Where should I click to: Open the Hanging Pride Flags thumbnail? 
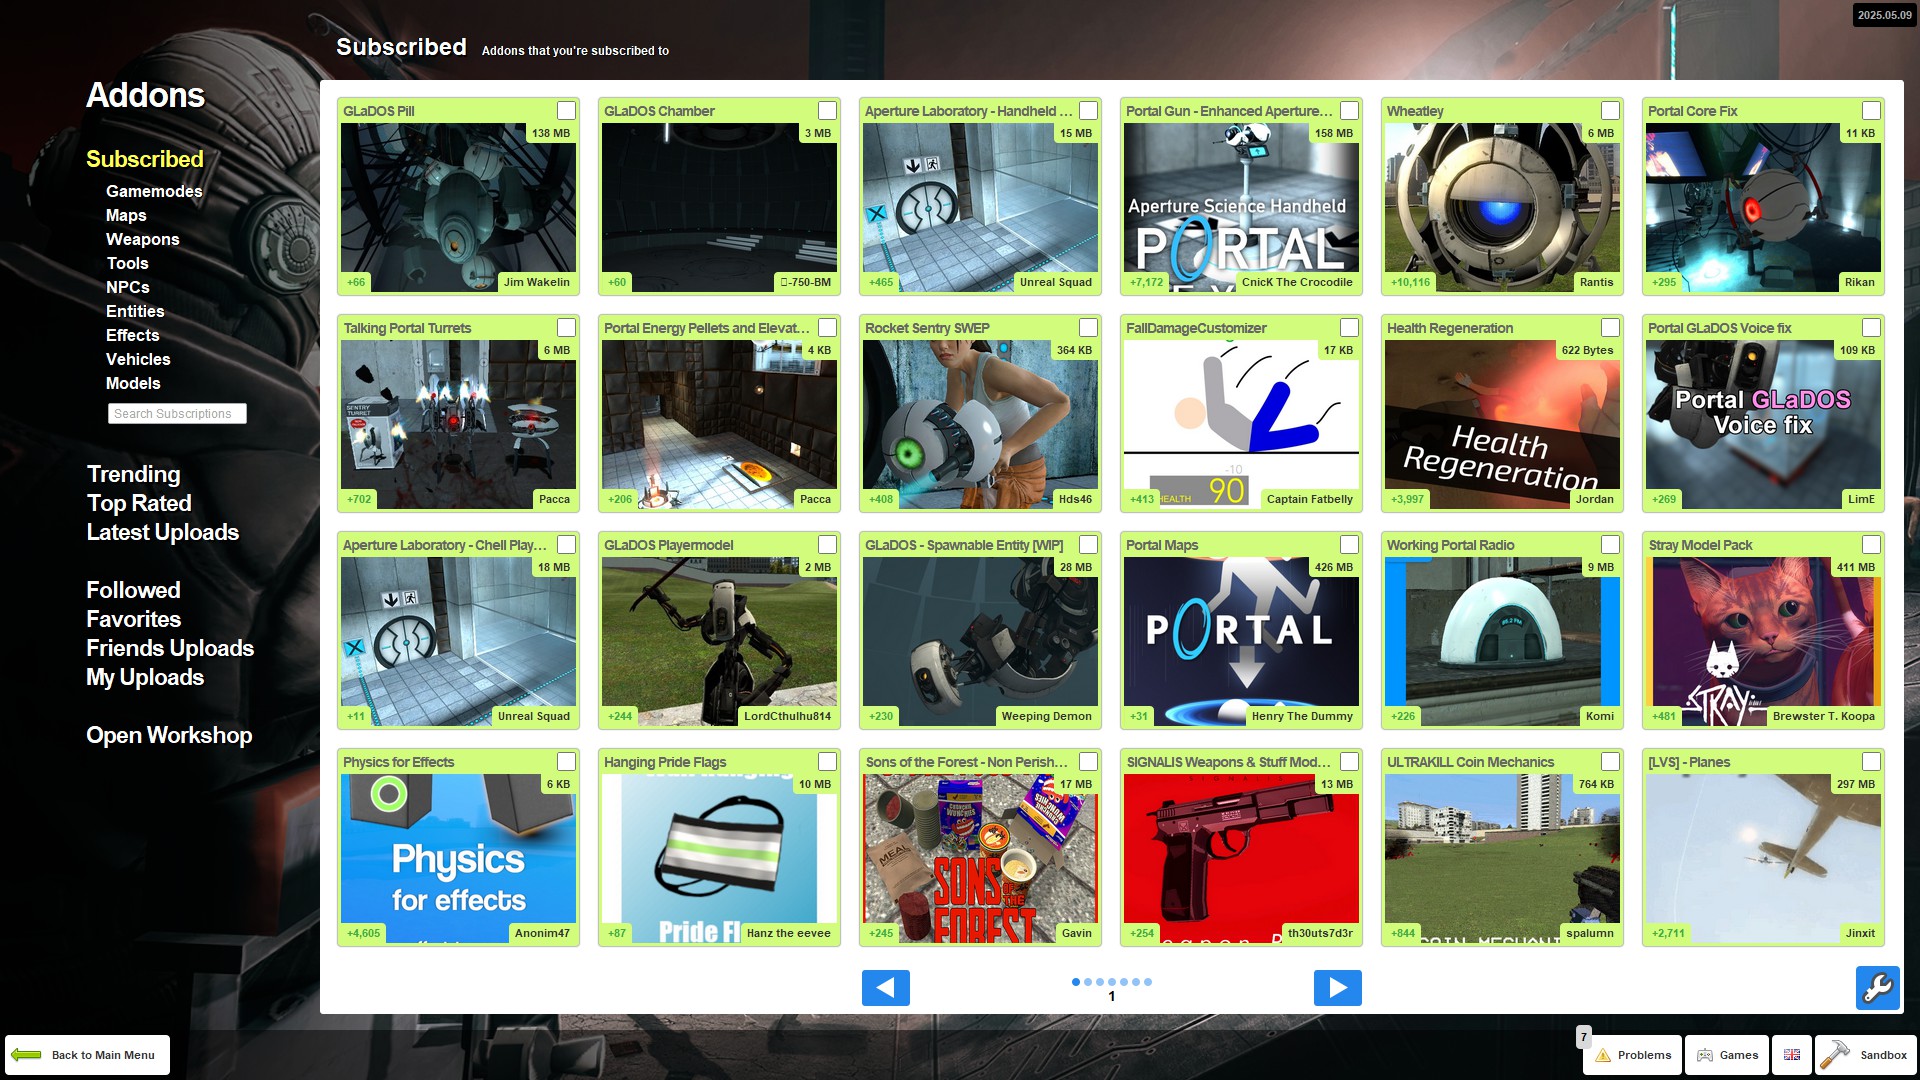(719, 858)
